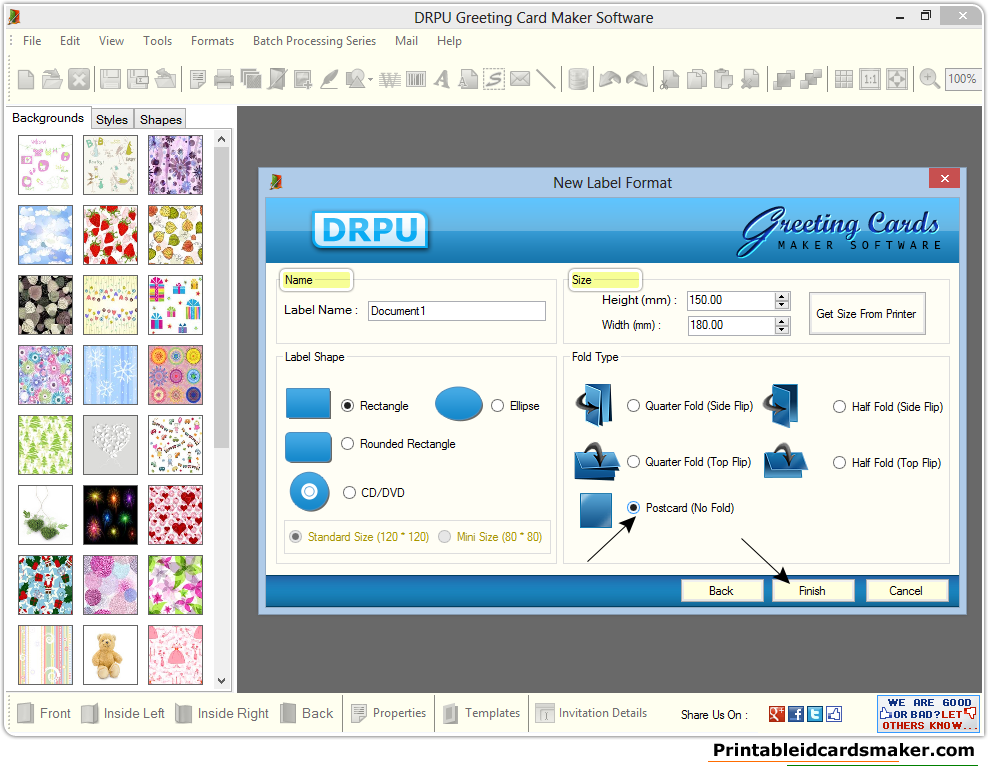Click the backgrounds panel scroll-up arrow

[221, 139]
